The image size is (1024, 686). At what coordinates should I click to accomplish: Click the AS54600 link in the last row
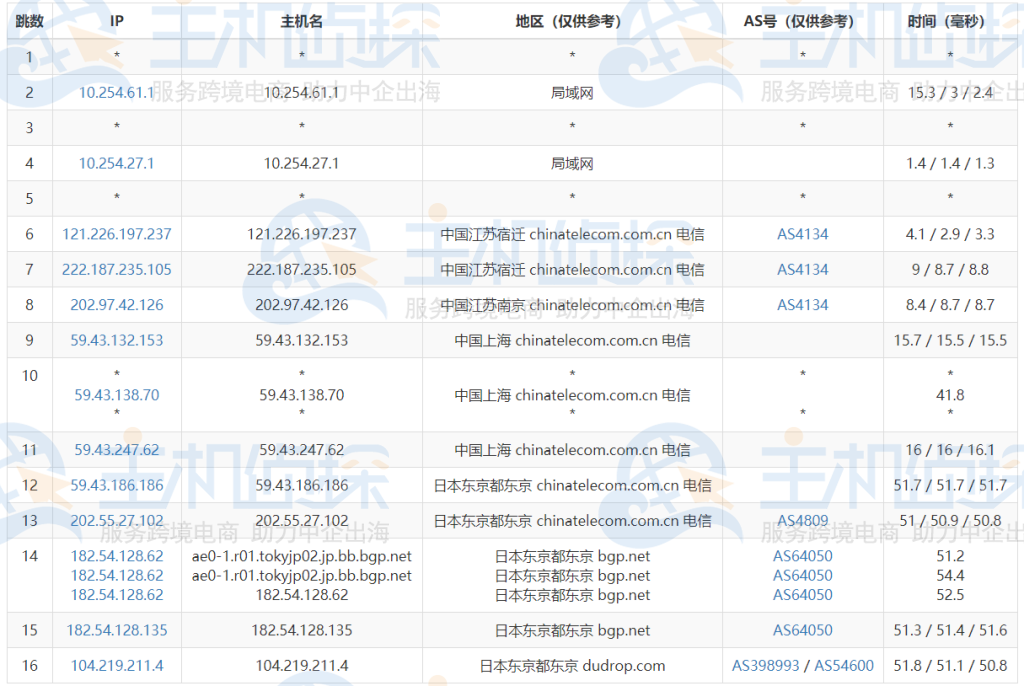[x=843, y=666]
